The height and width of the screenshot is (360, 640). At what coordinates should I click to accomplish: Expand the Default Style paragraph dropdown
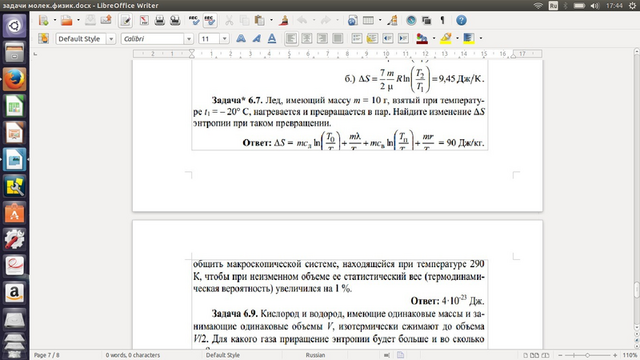(111, 39)
